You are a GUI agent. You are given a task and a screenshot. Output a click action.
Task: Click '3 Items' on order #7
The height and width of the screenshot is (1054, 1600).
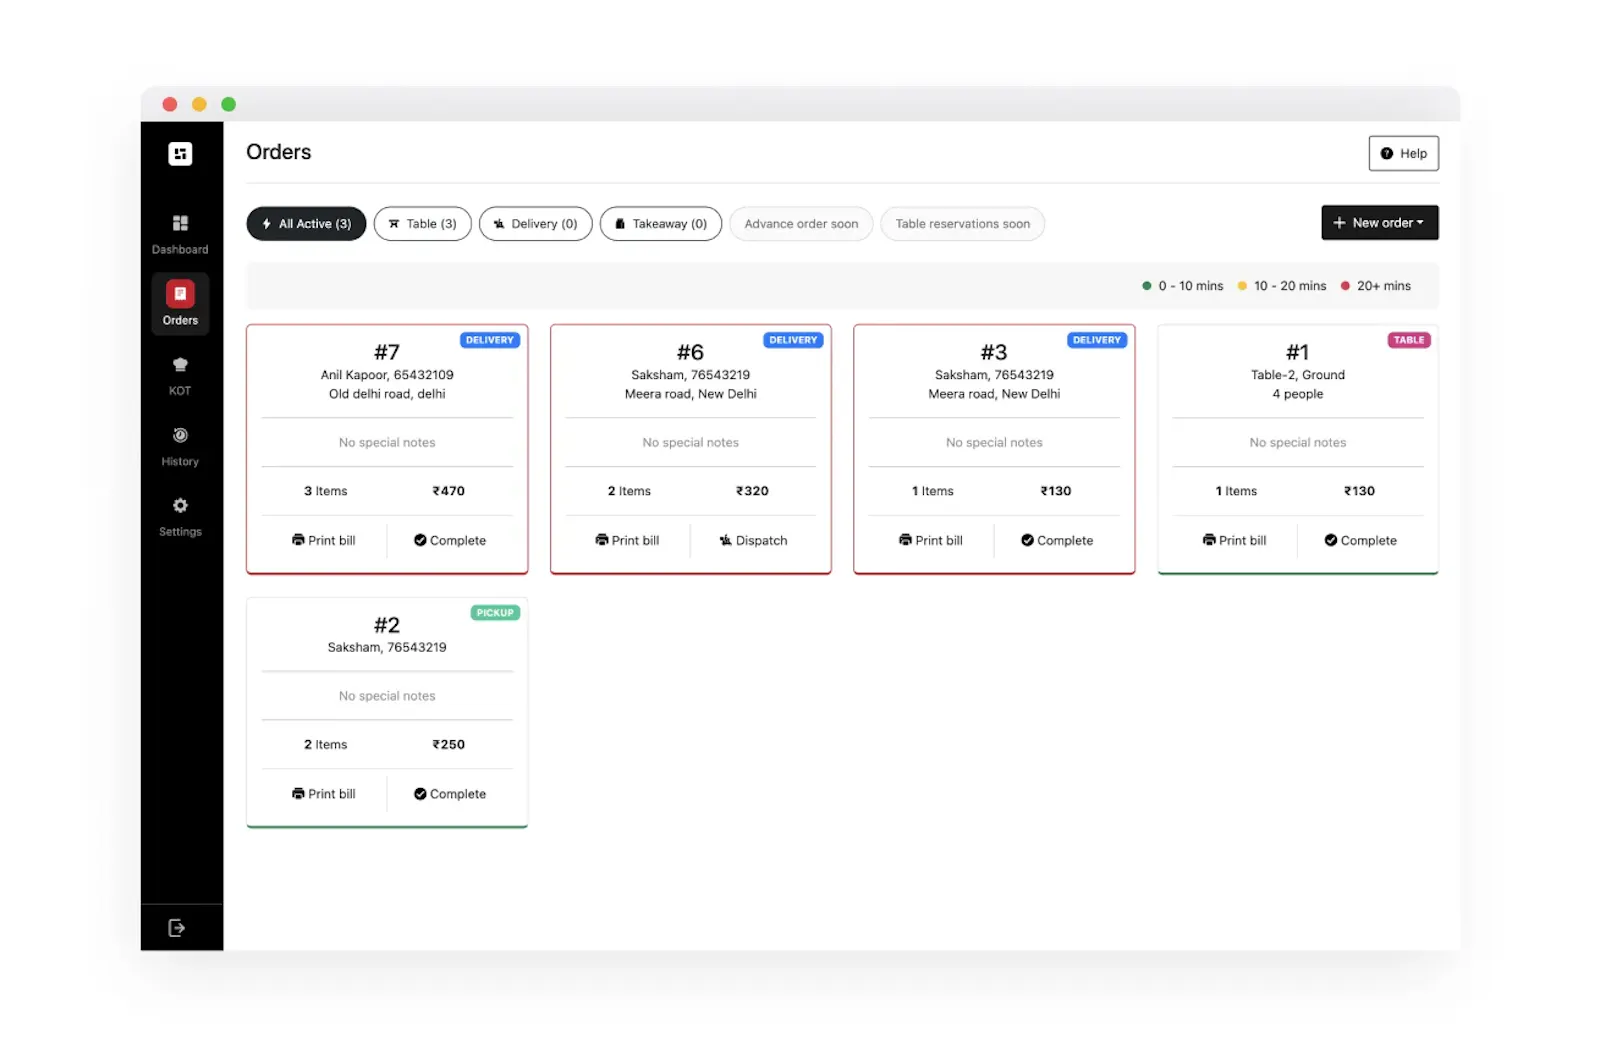(326, 491)
